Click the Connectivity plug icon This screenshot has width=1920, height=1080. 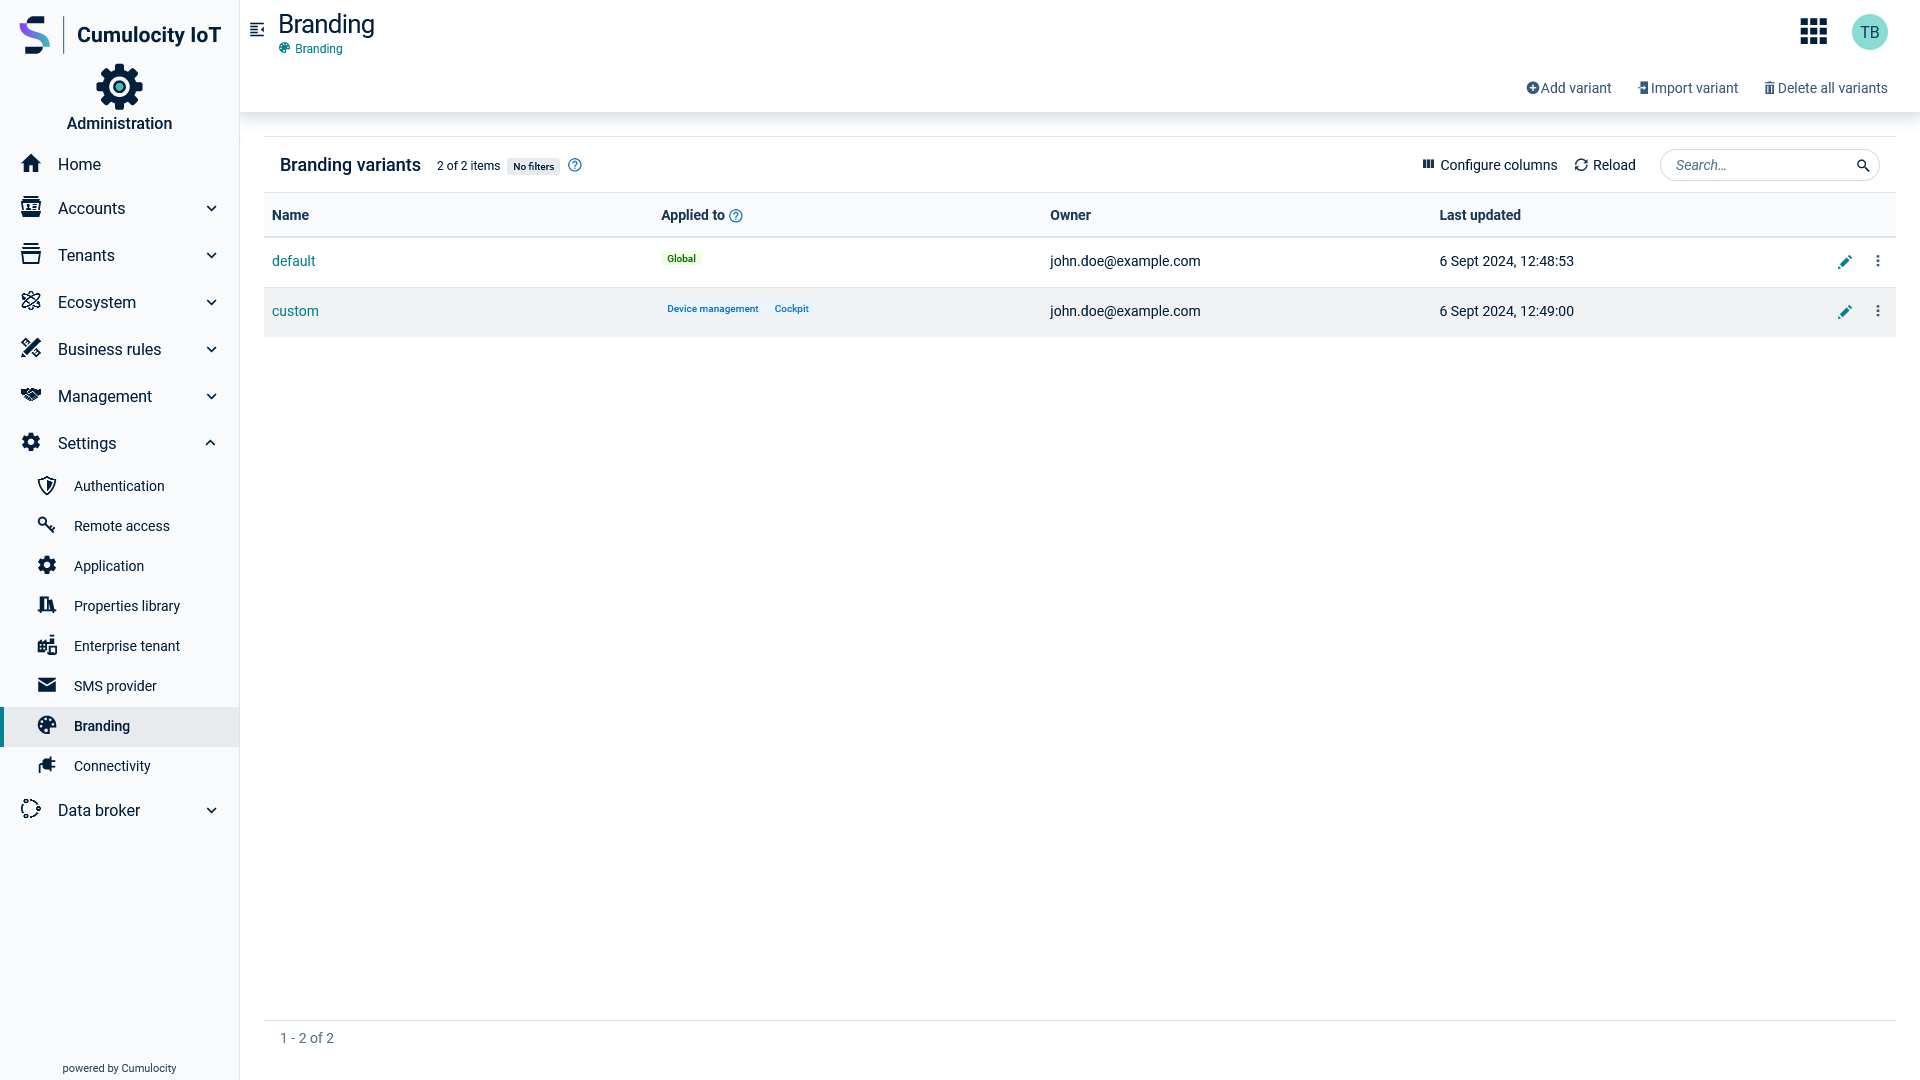(47, 765)
